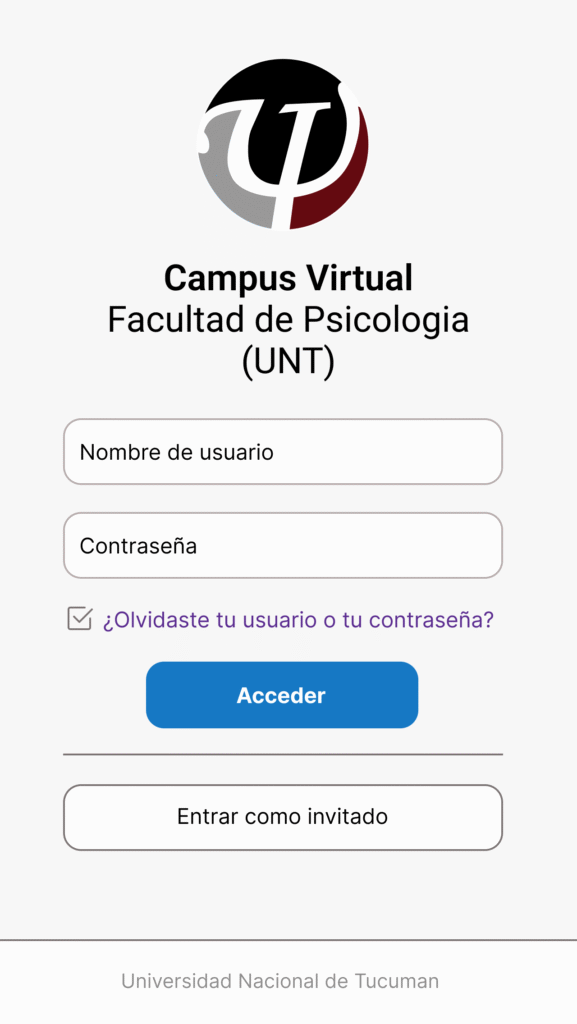Click the (UNT) text under the title
This screenshot has height=1024, width=577.
288,361
